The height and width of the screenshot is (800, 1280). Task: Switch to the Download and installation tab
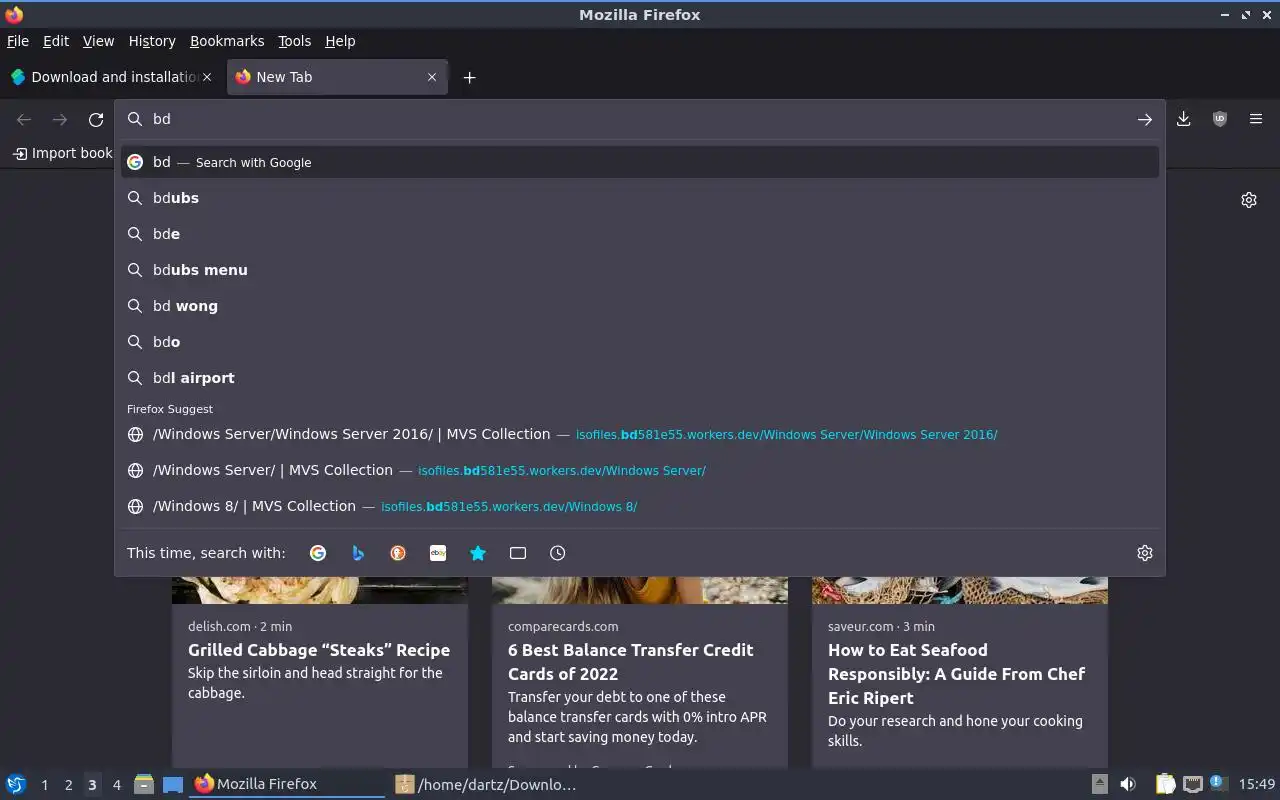click(112, 77)
